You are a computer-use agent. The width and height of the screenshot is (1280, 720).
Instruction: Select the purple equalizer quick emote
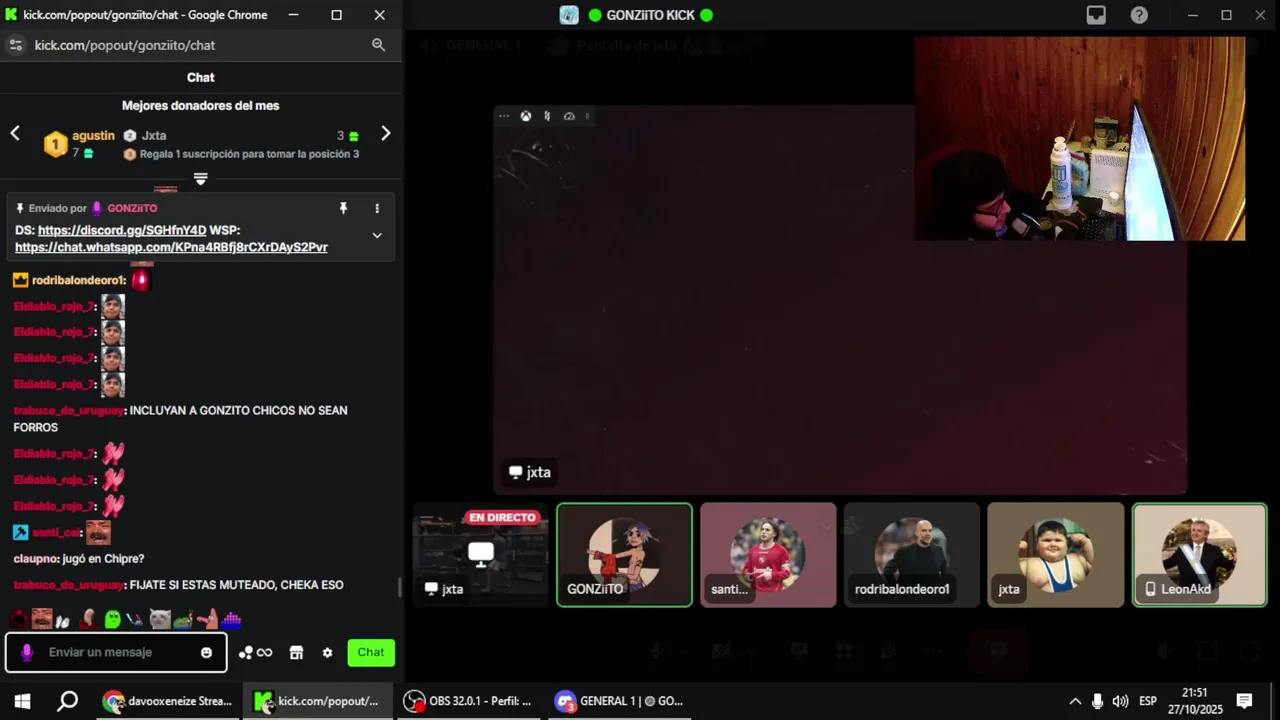click(231, 619)
